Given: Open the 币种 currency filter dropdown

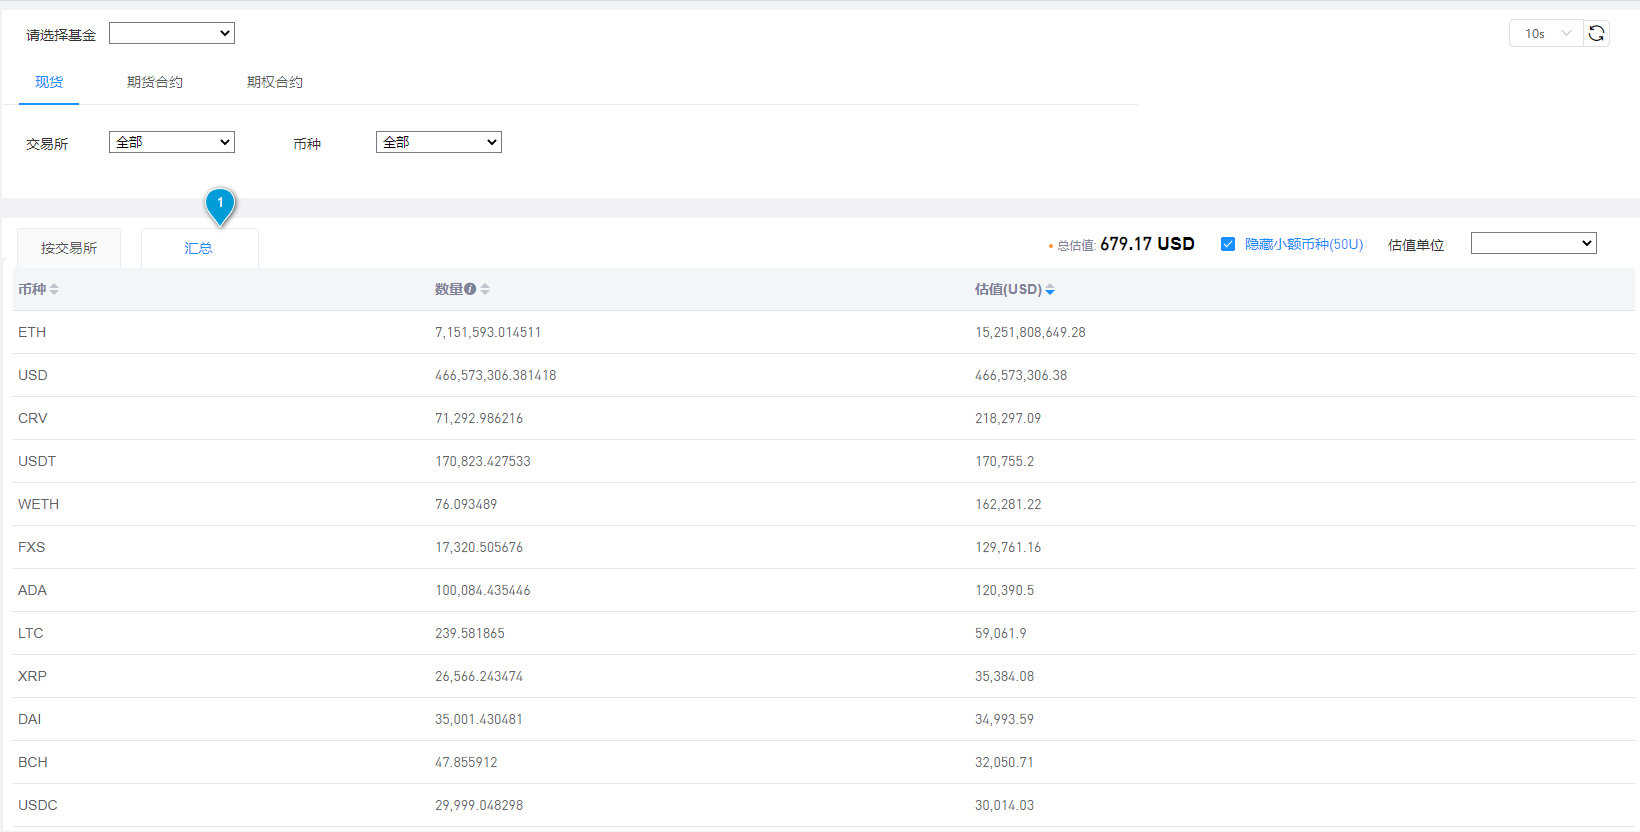Looking at the screenshot, I should (x=439, y=142).
